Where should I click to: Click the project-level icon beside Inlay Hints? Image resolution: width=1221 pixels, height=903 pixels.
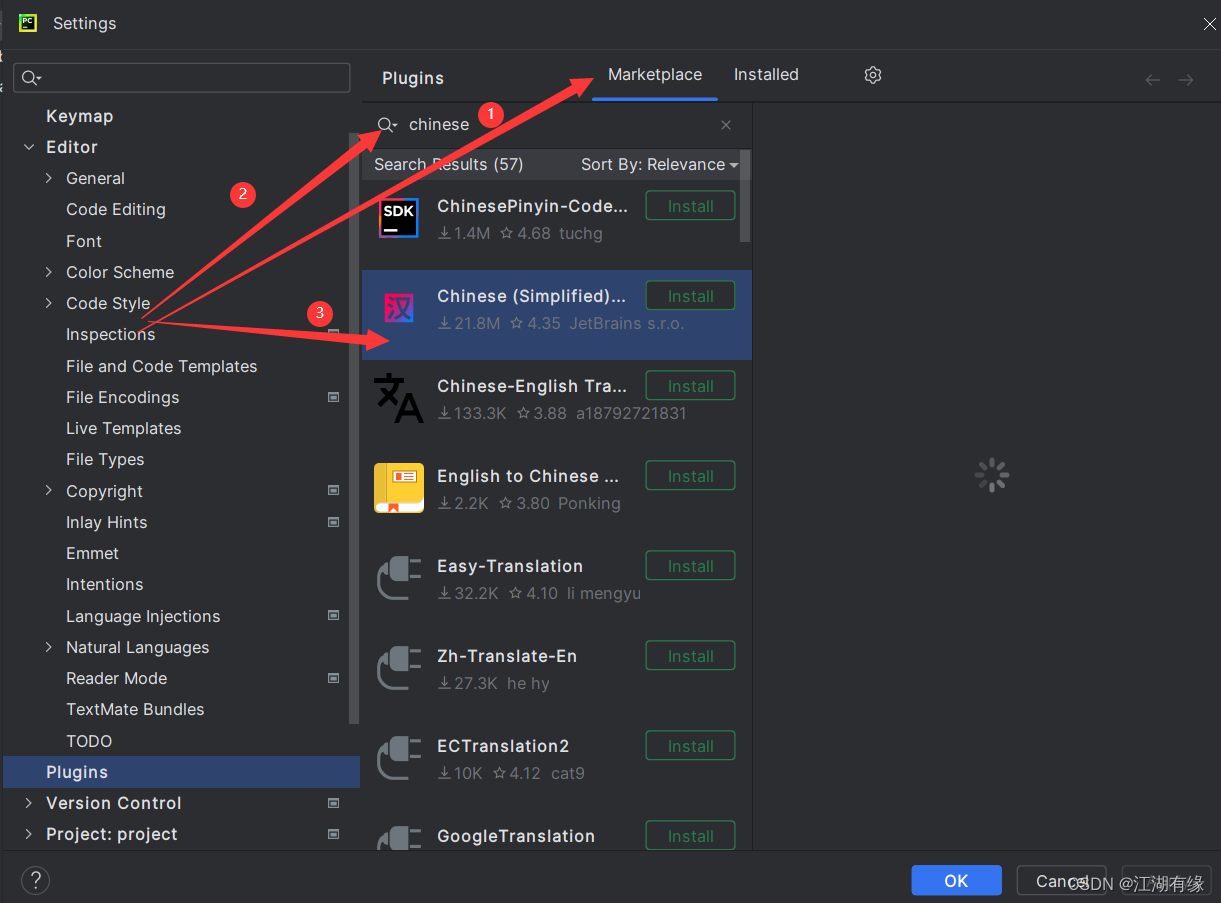pyautogui.click(x=334, y=522)
